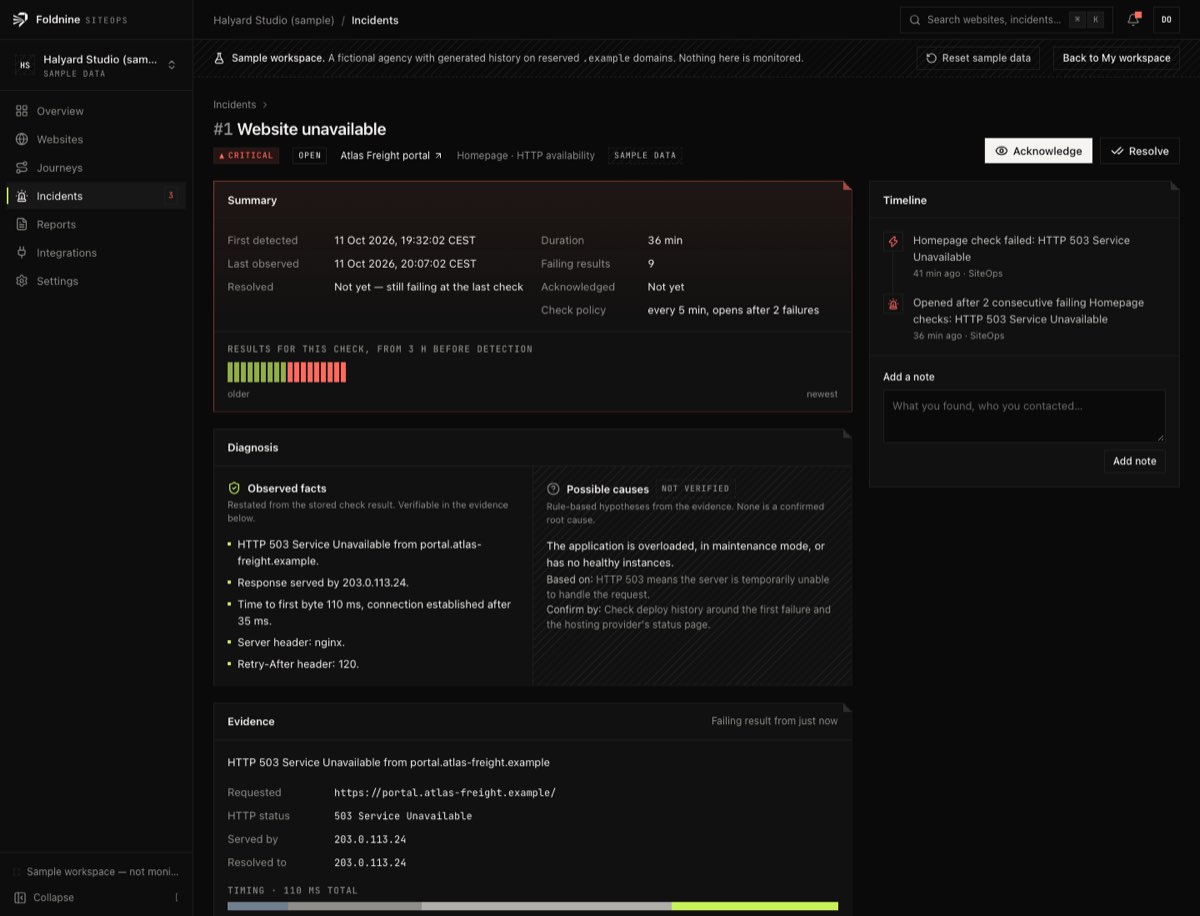
Task: Acknowledge the incident
Action: (x=1038, y=151)
